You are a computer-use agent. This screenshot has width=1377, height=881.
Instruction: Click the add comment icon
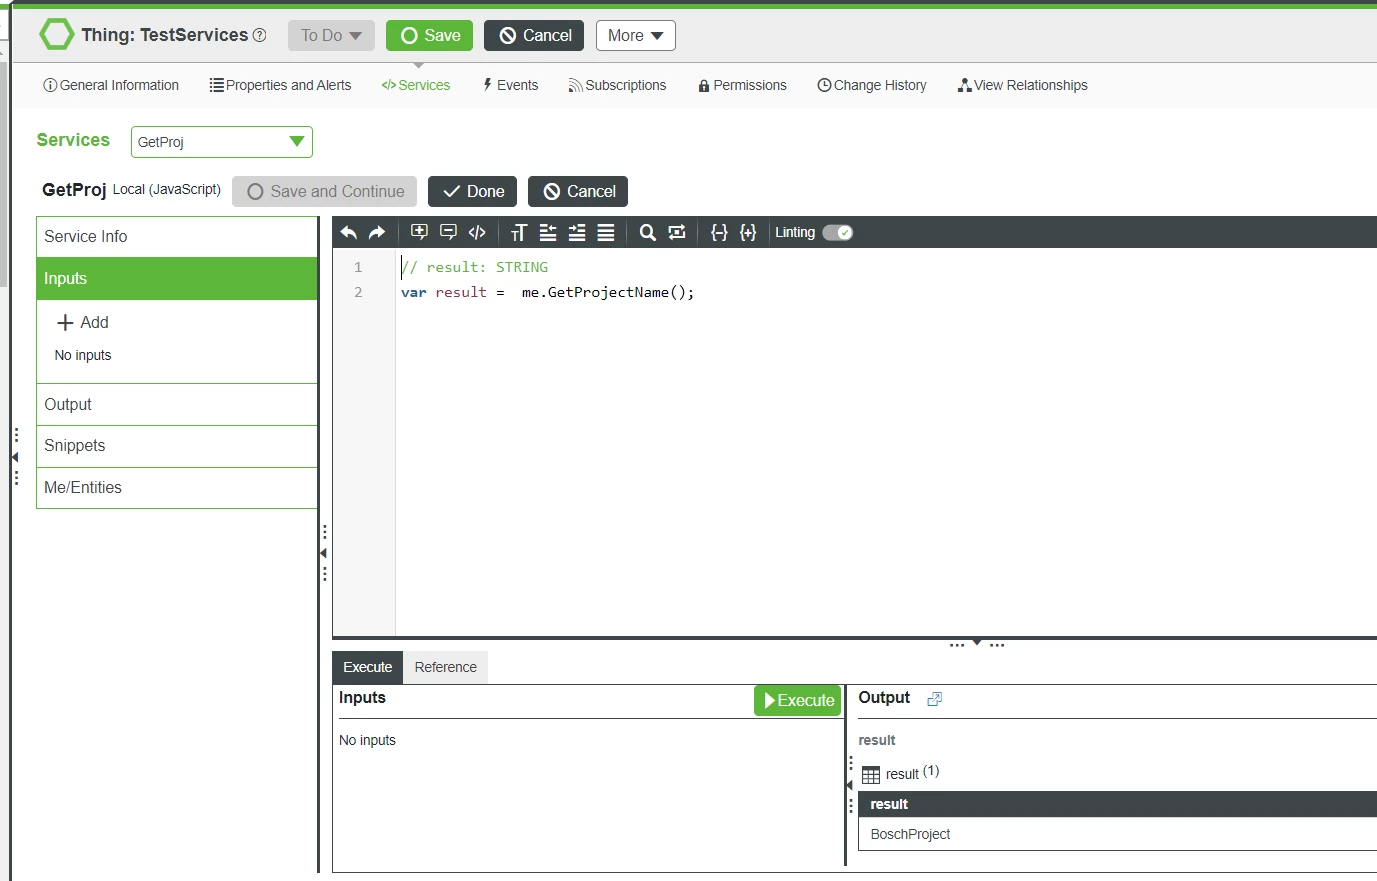(419, 232)
